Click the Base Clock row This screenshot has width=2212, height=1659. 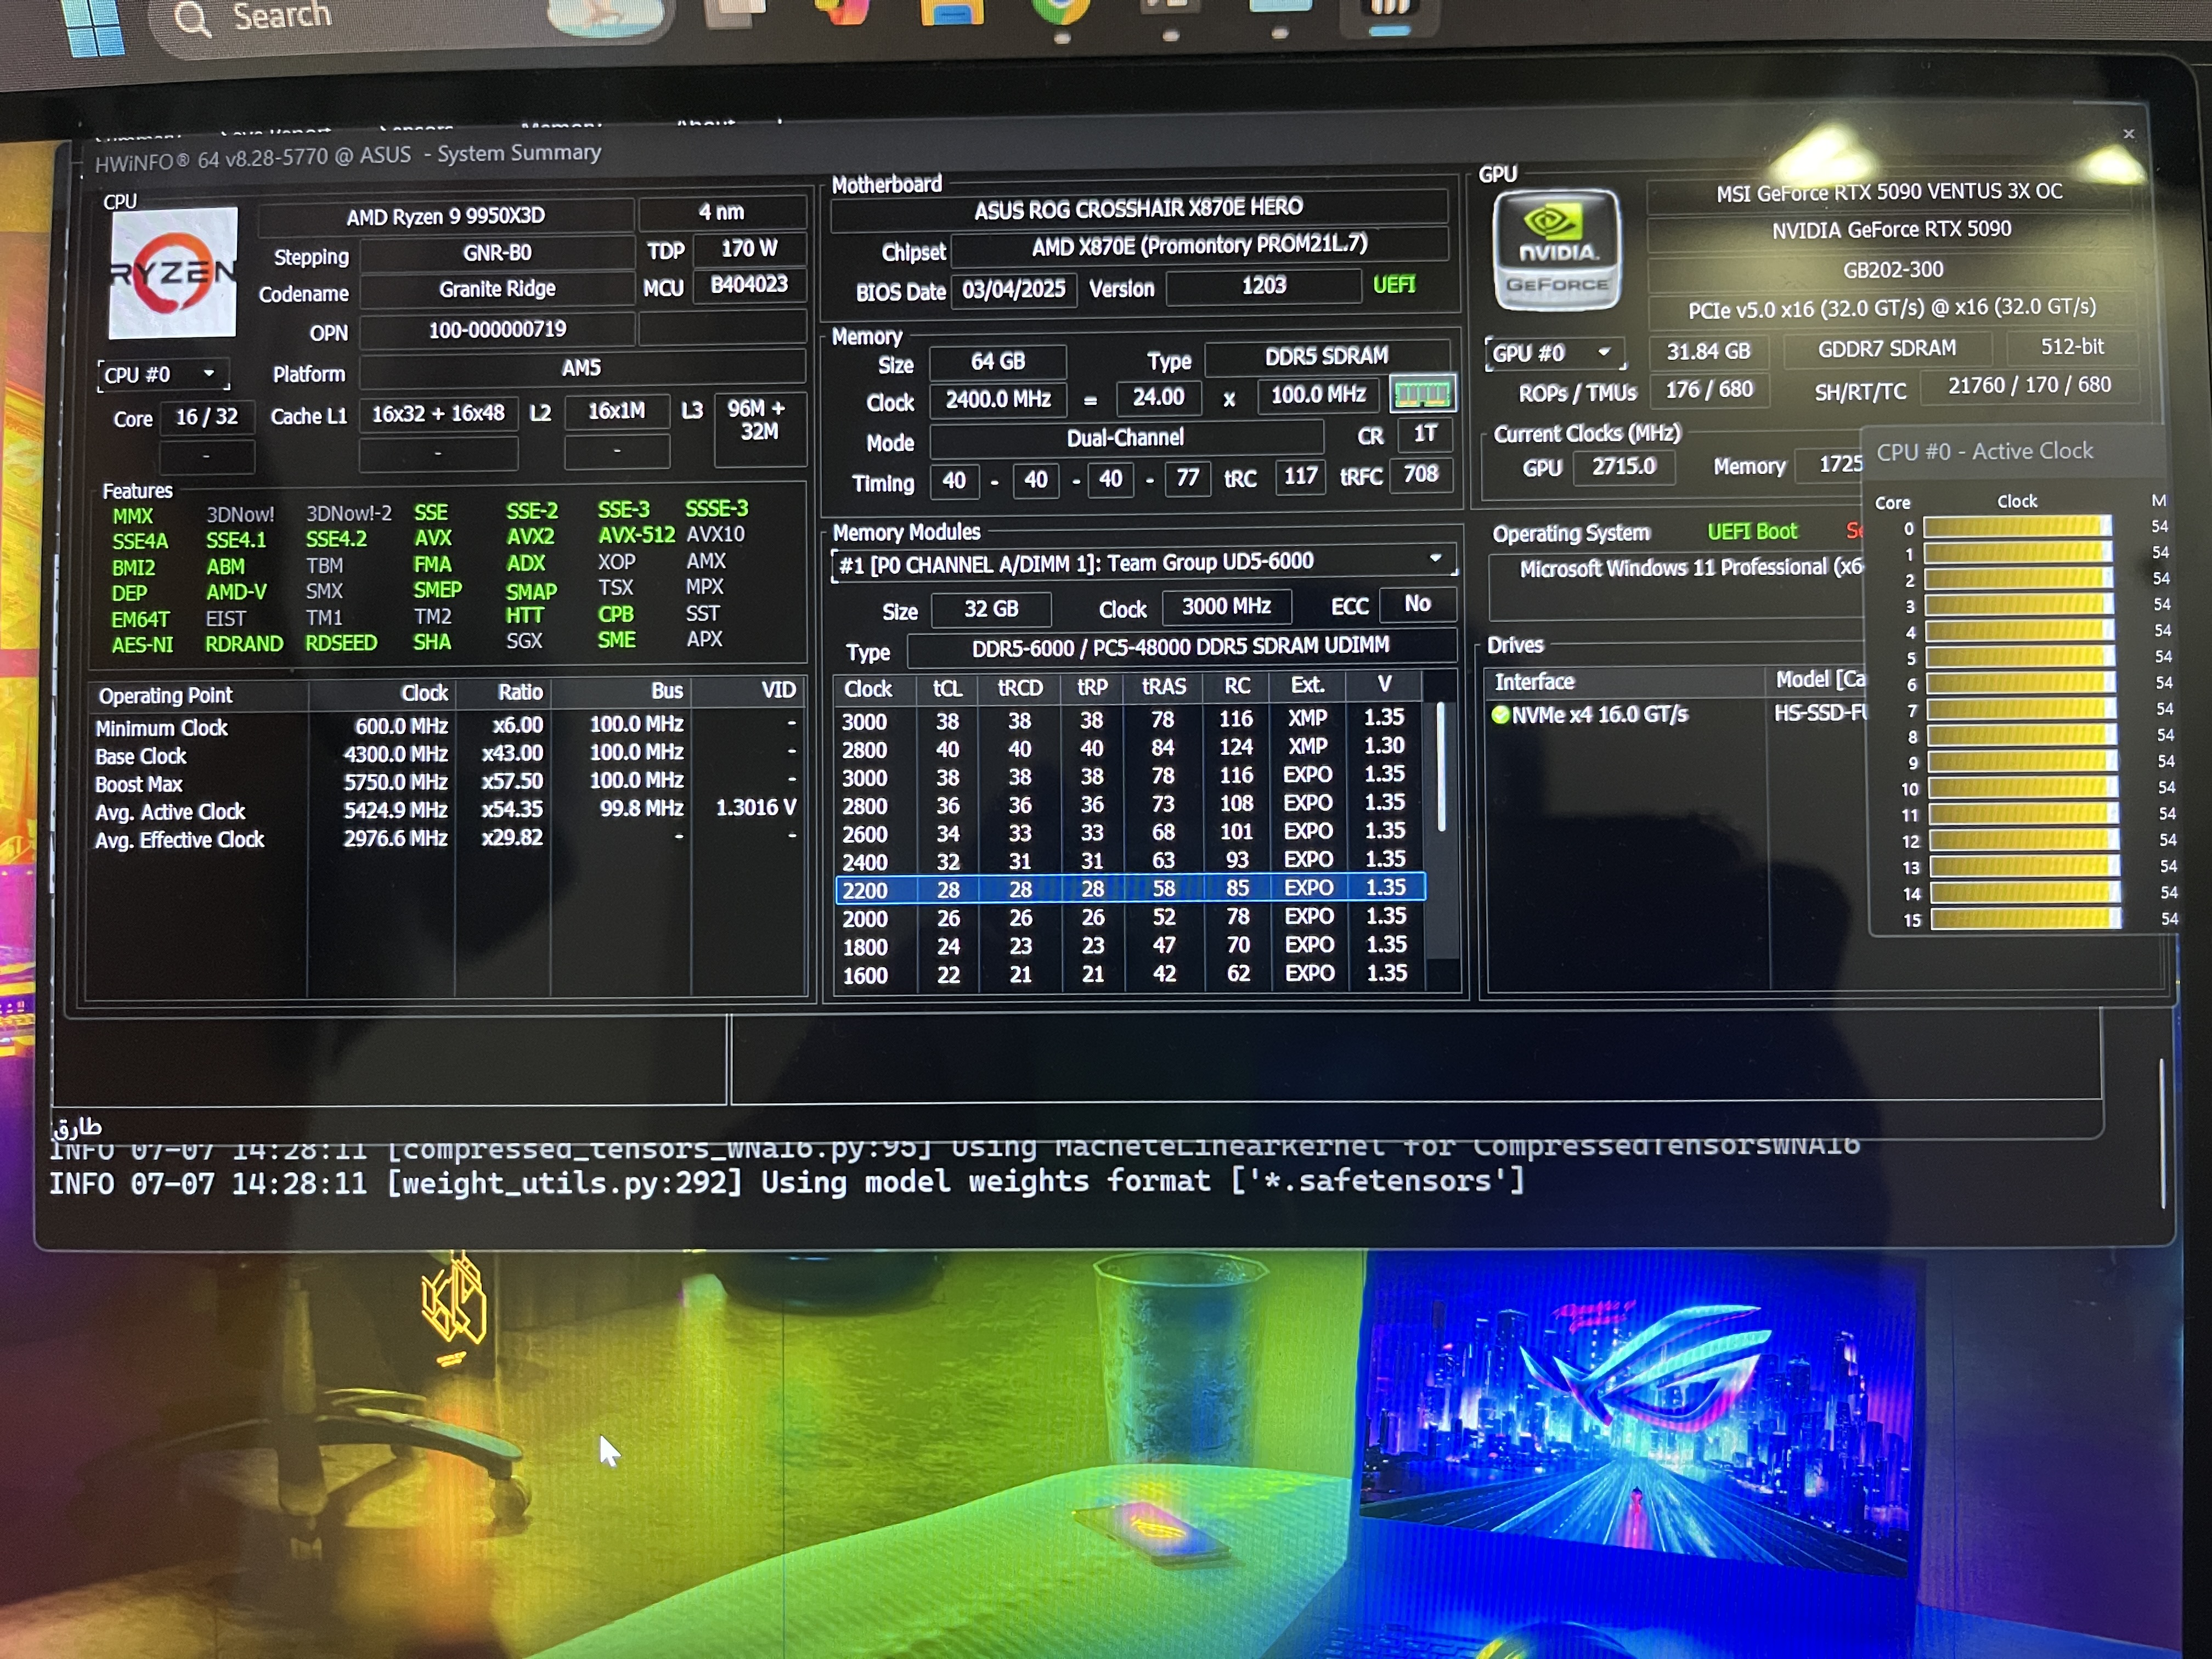click(x=446, y=755)
